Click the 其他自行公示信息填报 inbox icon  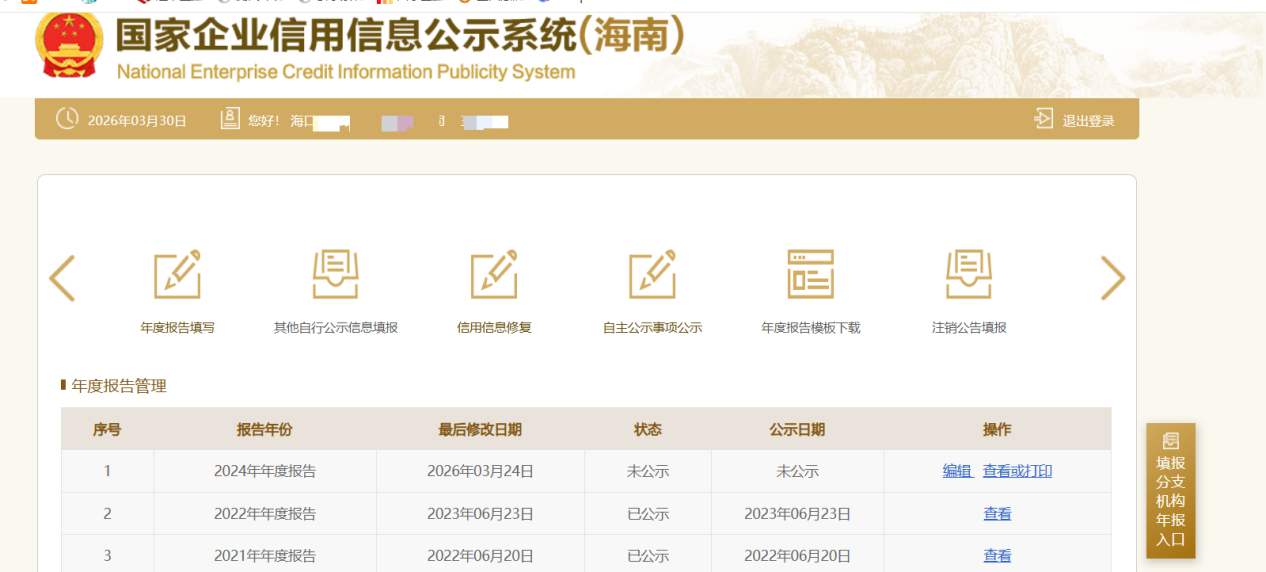click(x=335, y=275)
